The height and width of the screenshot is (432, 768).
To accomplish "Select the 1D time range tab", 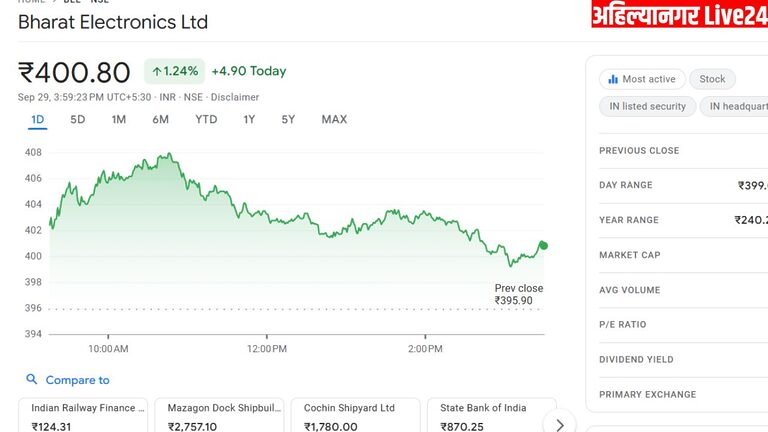I will pyautogui.click(x=38, y=120).
